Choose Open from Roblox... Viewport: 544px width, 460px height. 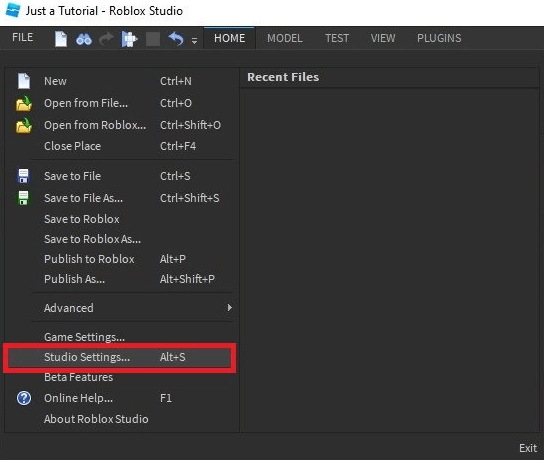pos(120,125)
